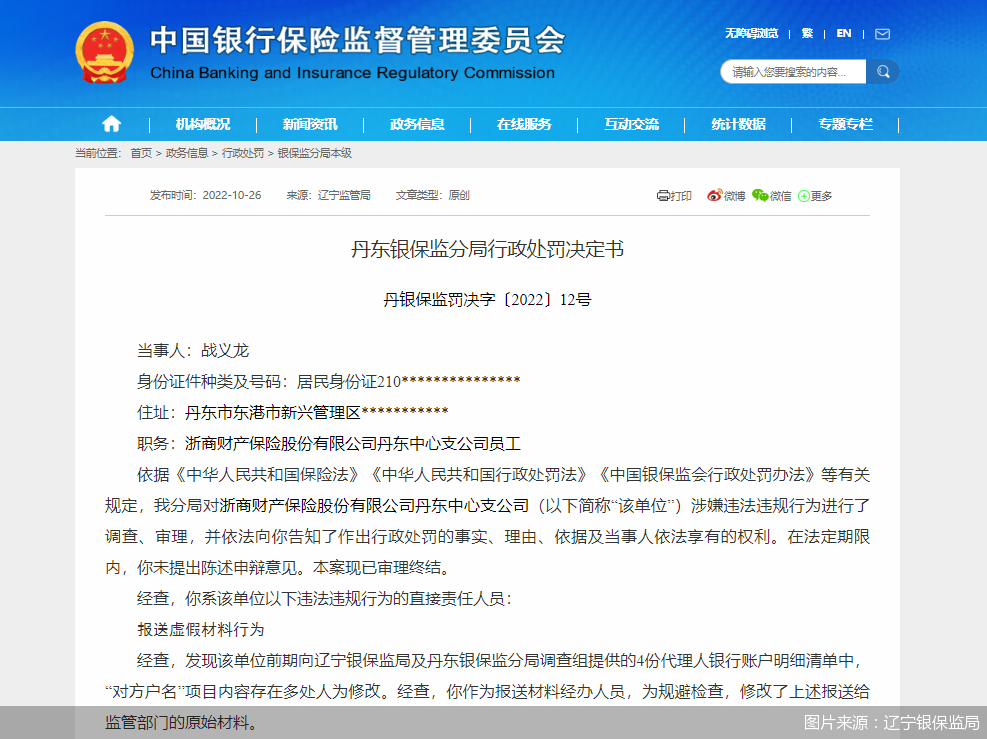Open the mail envelope icon

click(x=883, y=34)
